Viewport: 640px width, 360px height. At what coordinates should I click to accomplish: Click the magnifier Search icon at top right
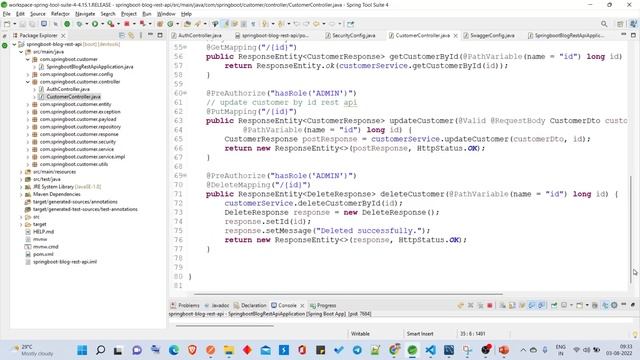pyautogui.click(x=604, y=24)
